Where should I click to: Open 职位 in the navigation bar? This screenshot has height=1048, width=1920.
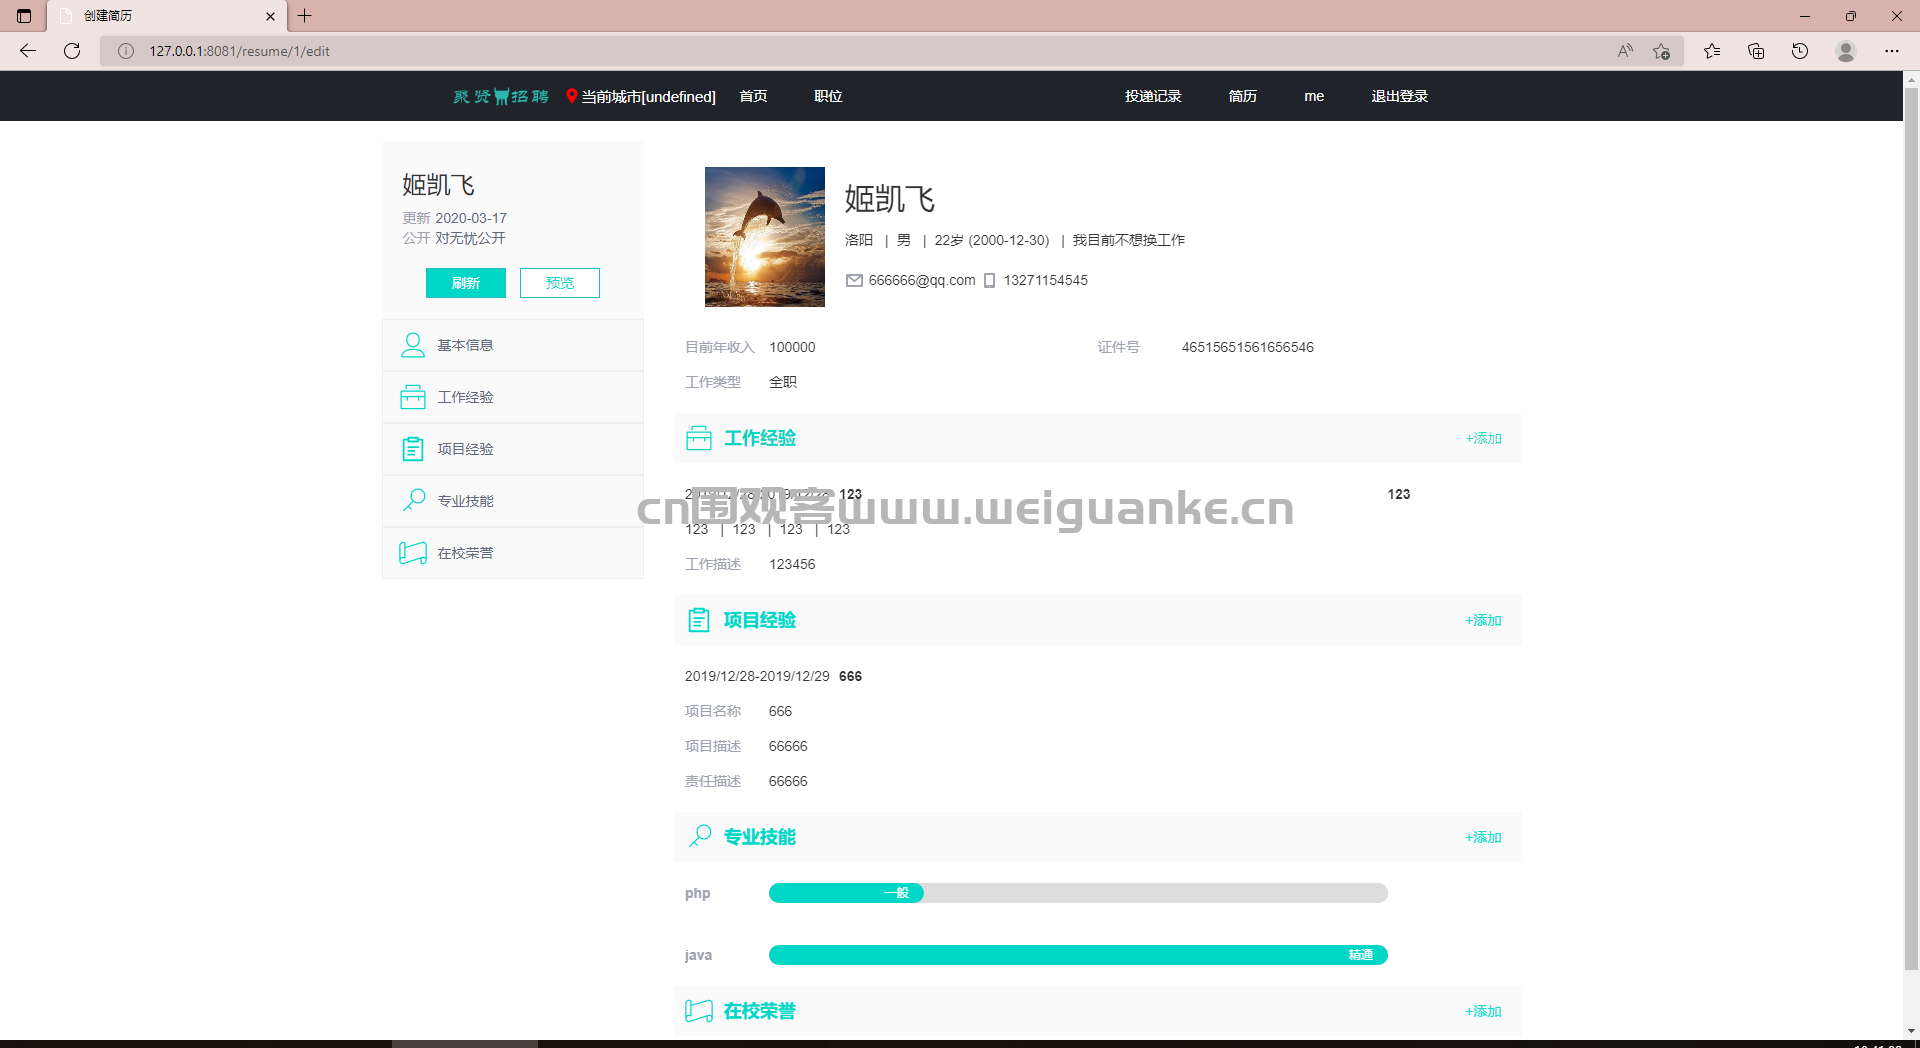point(828,96)
